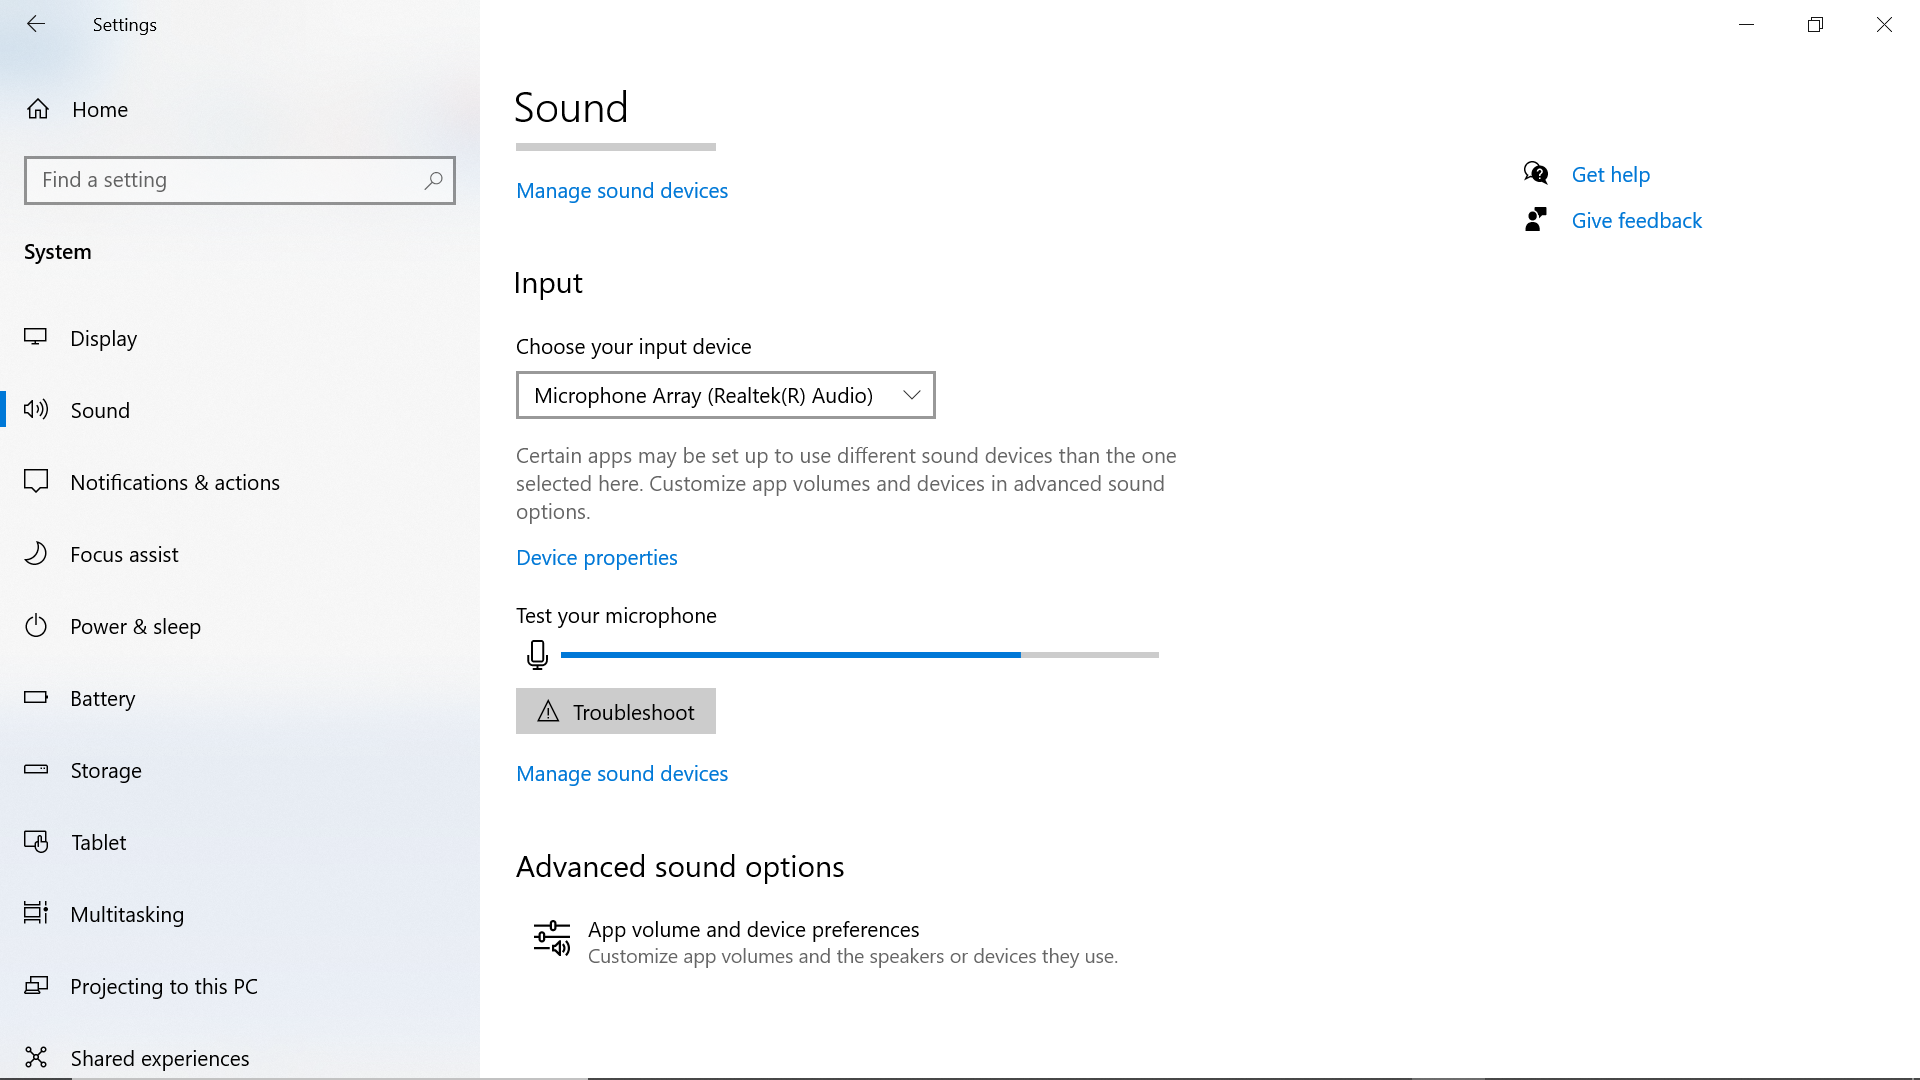
Task: Click the Get help chat icon
Action: [1536, 174]
